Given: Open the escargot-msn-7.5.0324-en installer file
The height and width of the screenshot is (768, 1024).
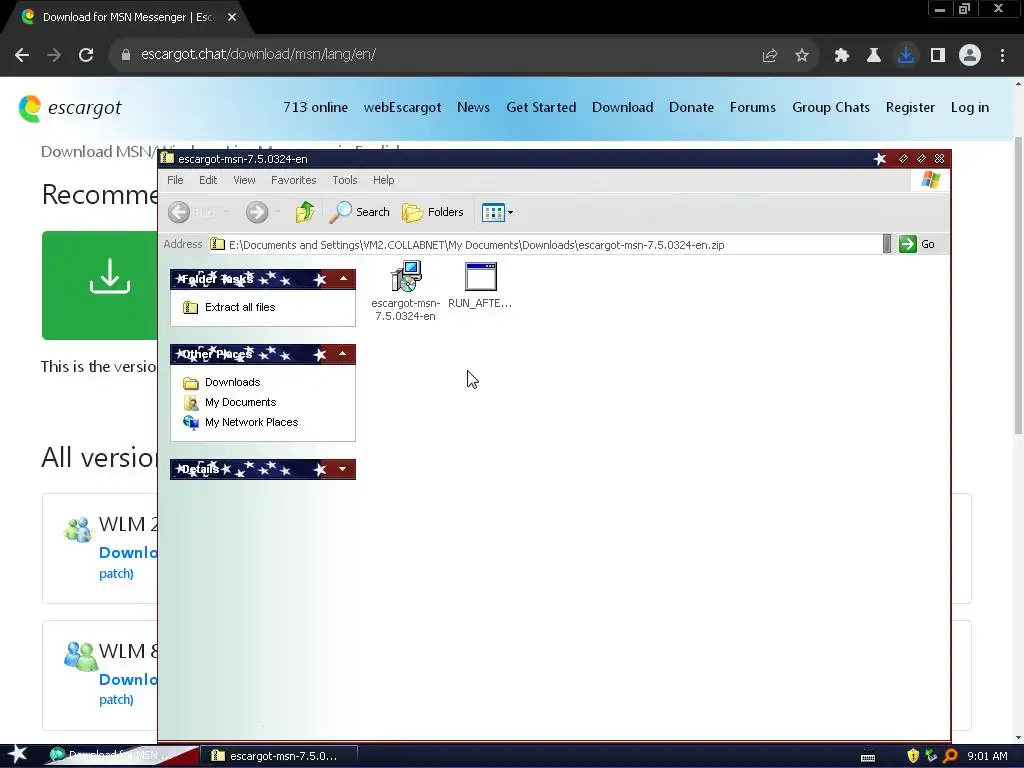Looking at the screenshot, I should (x=406, y=291).
